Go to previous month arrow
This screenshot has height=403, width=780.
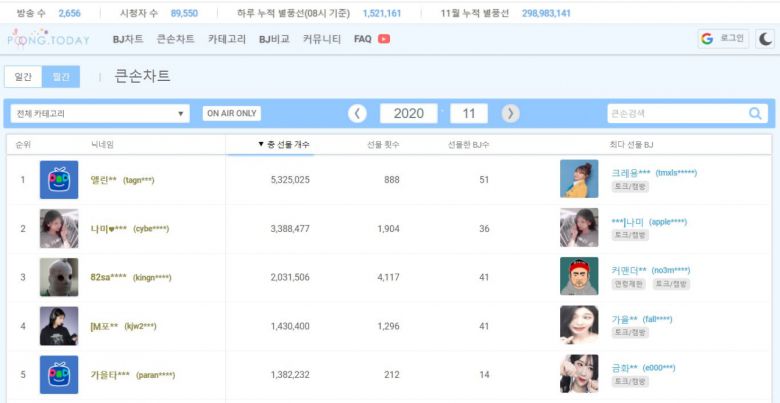pos(357,114)
